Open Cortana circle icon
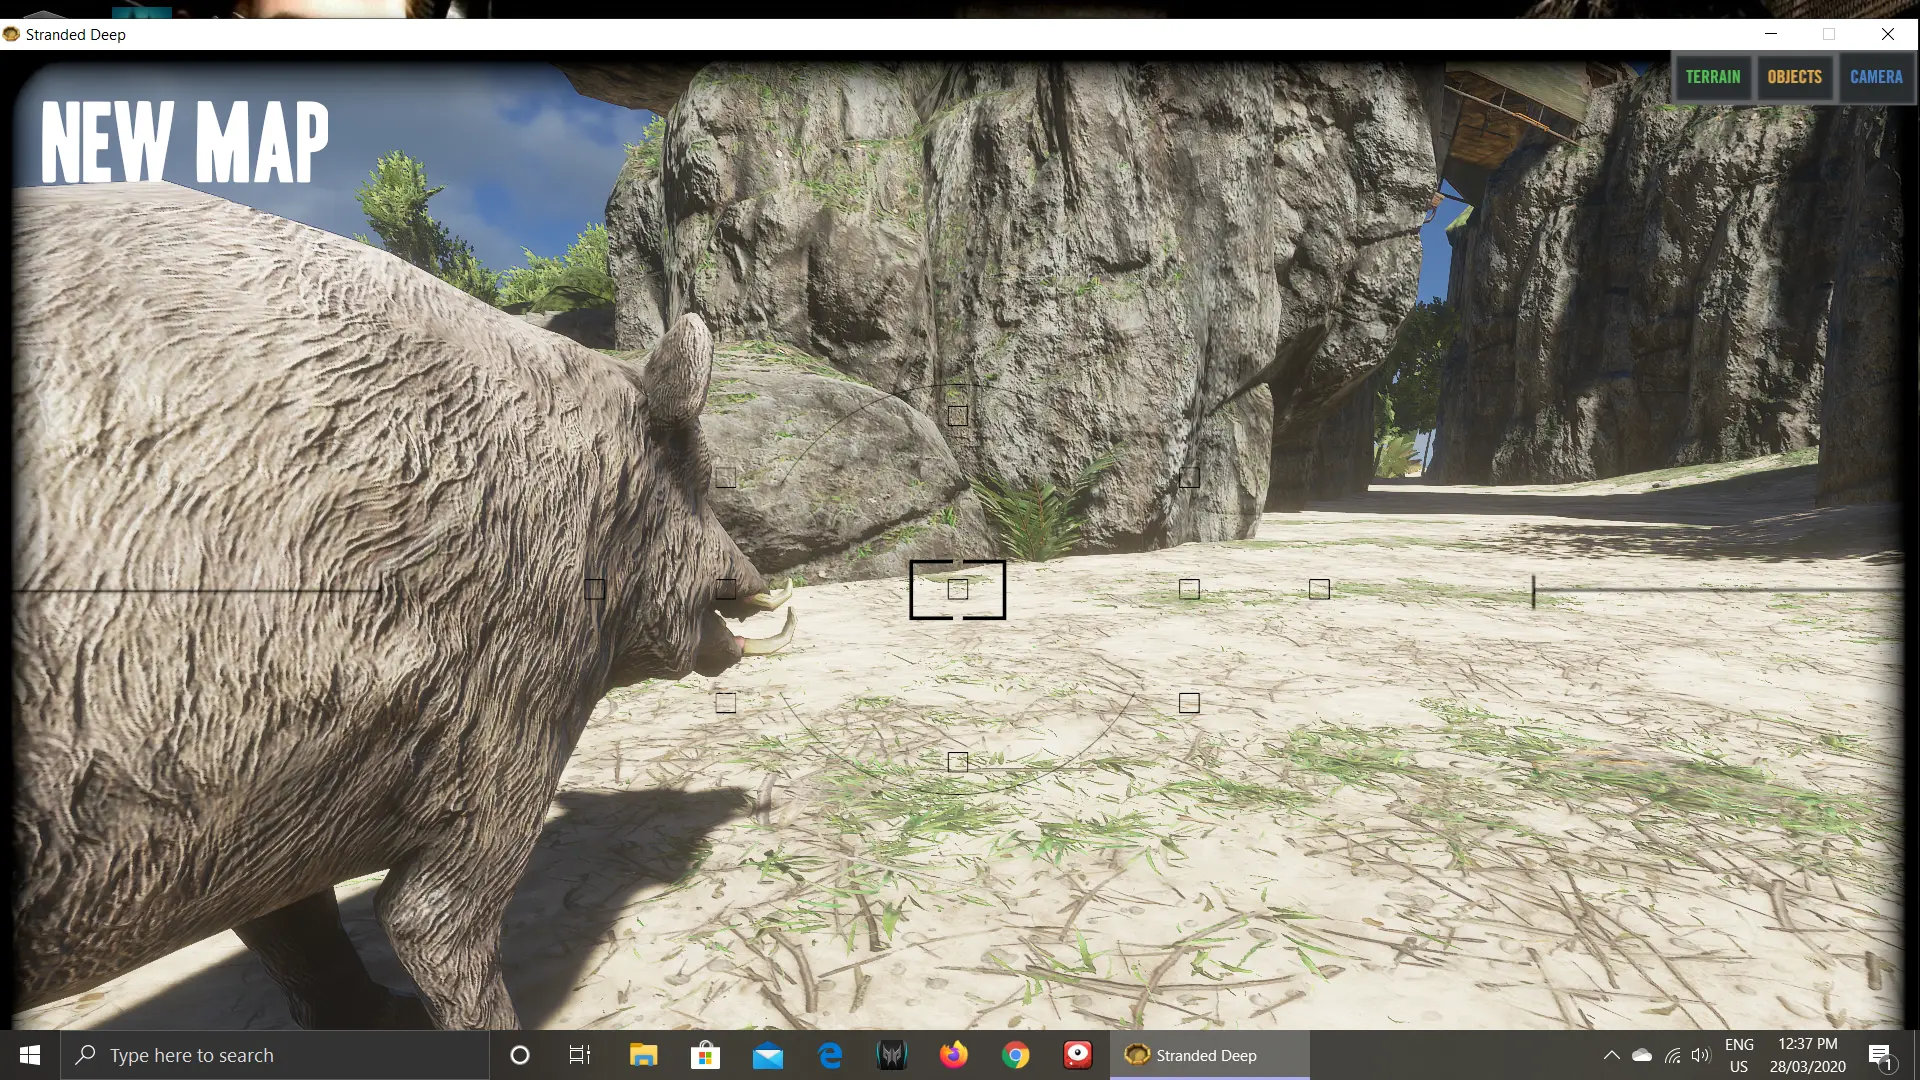Screen dimensions: 1920x1080 click(520, 1055)
